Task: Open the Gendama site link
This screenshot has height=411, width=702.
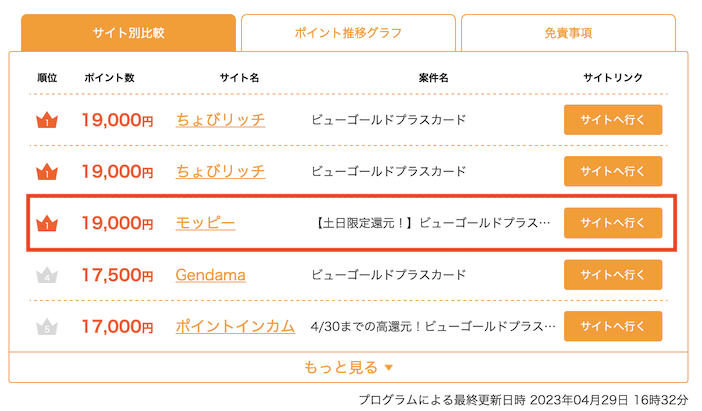Action: (x=210, y=275)
